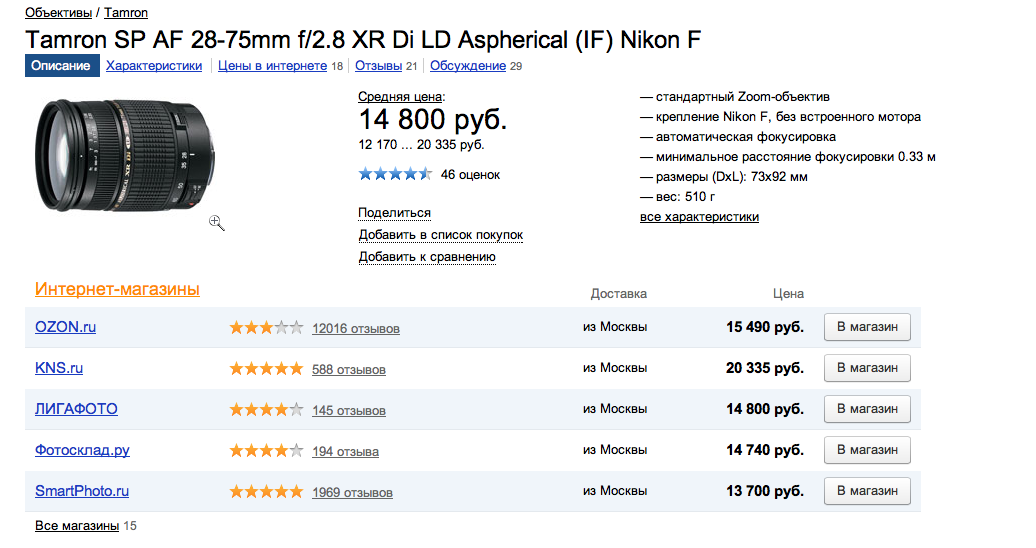Switch to the Характеристики tab
The width and height of the screenshot is (1036, 548).
tap(154, 65)
